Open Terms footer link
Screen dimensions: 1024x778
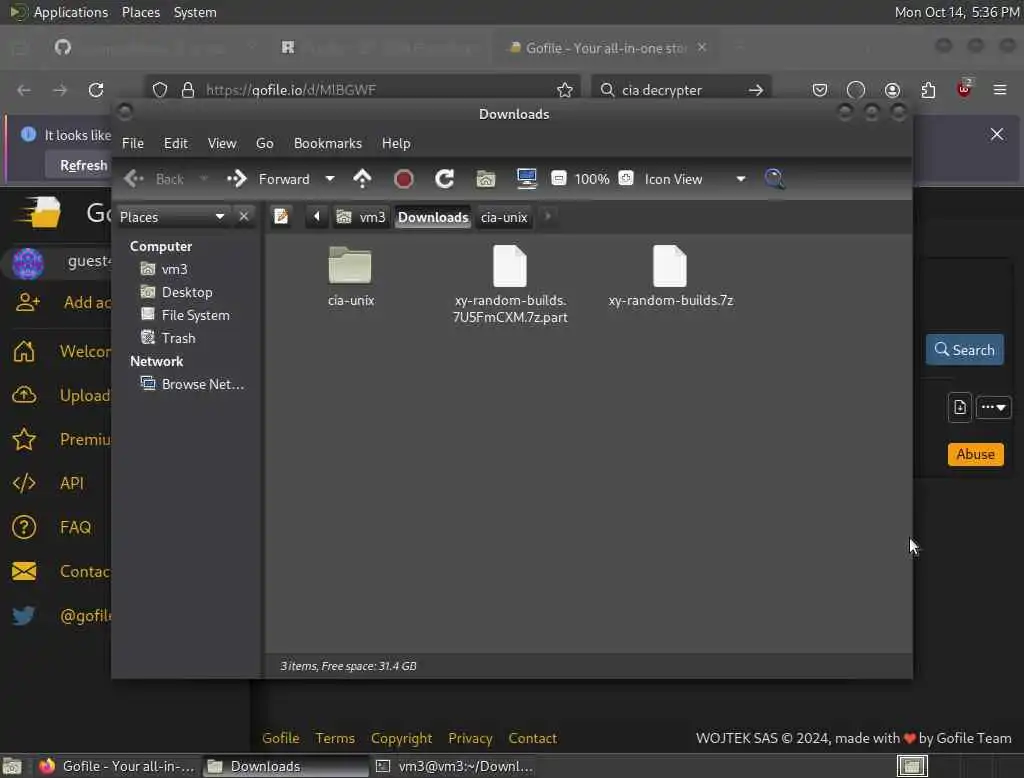[335, 738]
